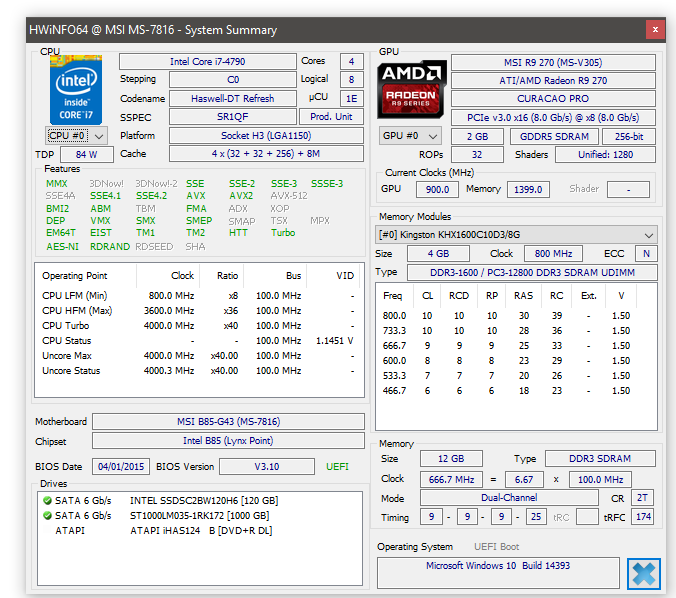This screenshot has height=598, width=676.
Task: Click the 256-bit bus width field
Action: point(629,137)
